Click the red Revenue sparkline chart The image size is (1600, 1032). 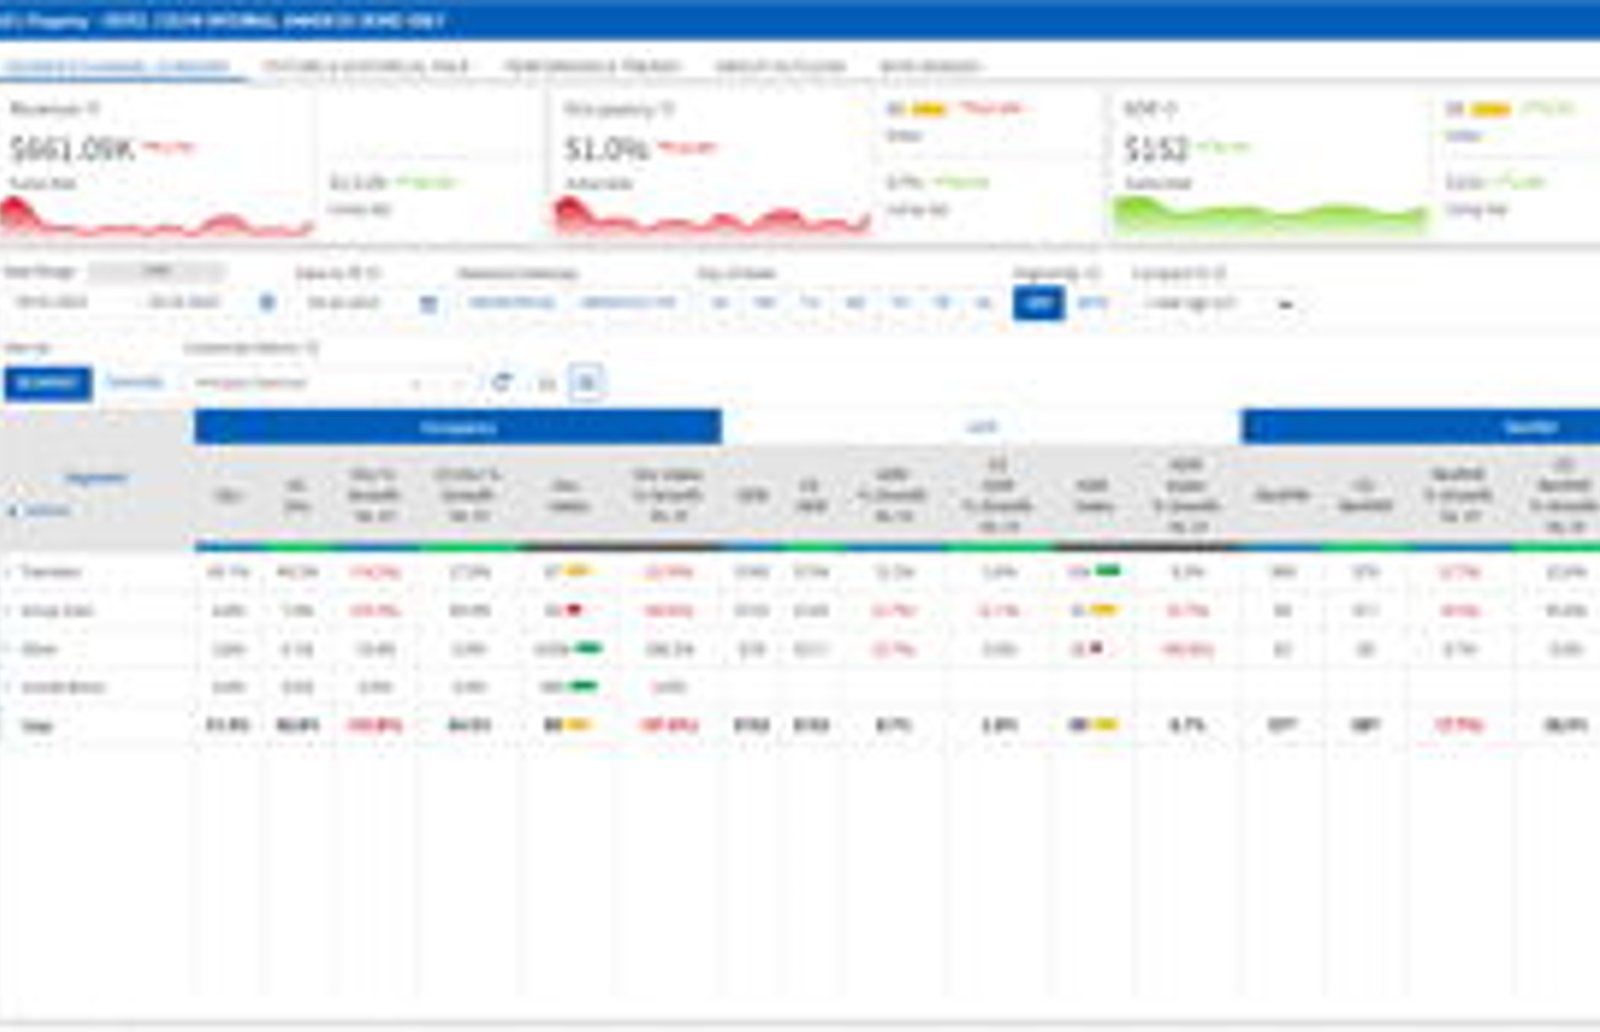pyautogui.click(x=157, y=217)
